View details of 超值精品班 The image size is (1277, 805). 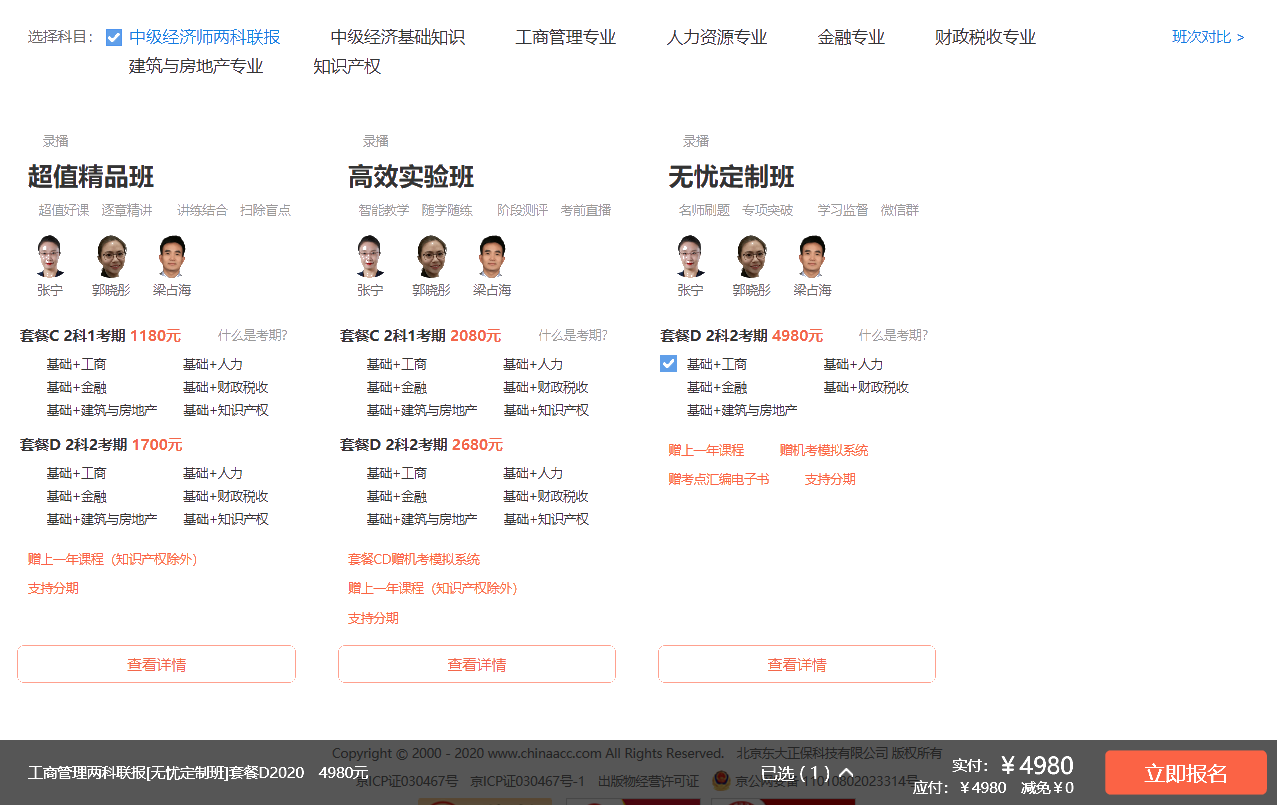[x=156, y=664]
